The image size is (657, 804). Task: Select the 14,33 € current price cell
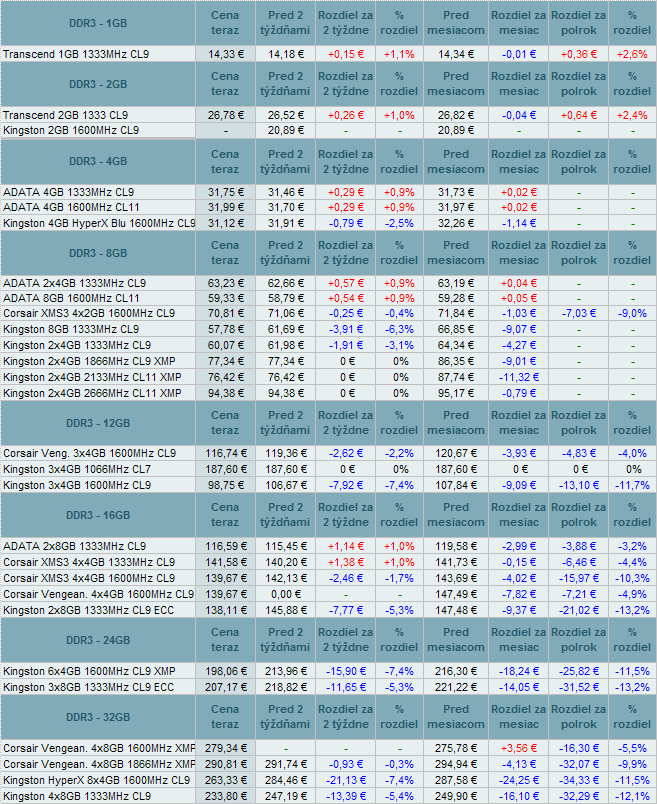tap(226, 54)
